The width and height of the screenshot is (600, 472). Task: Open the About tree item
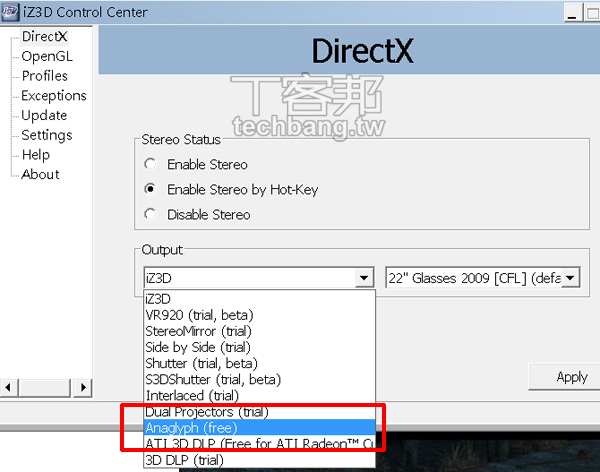click(40, 174)
